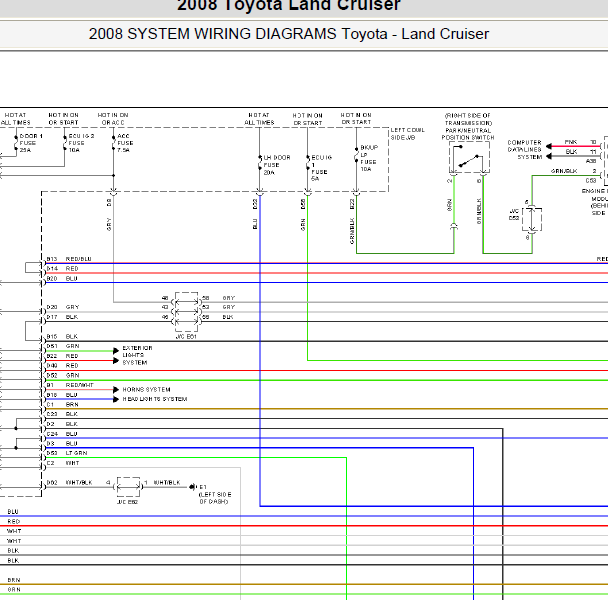Click the 'D2 BLK' terminal label
608x600 pixels.
tap(62, 424)
